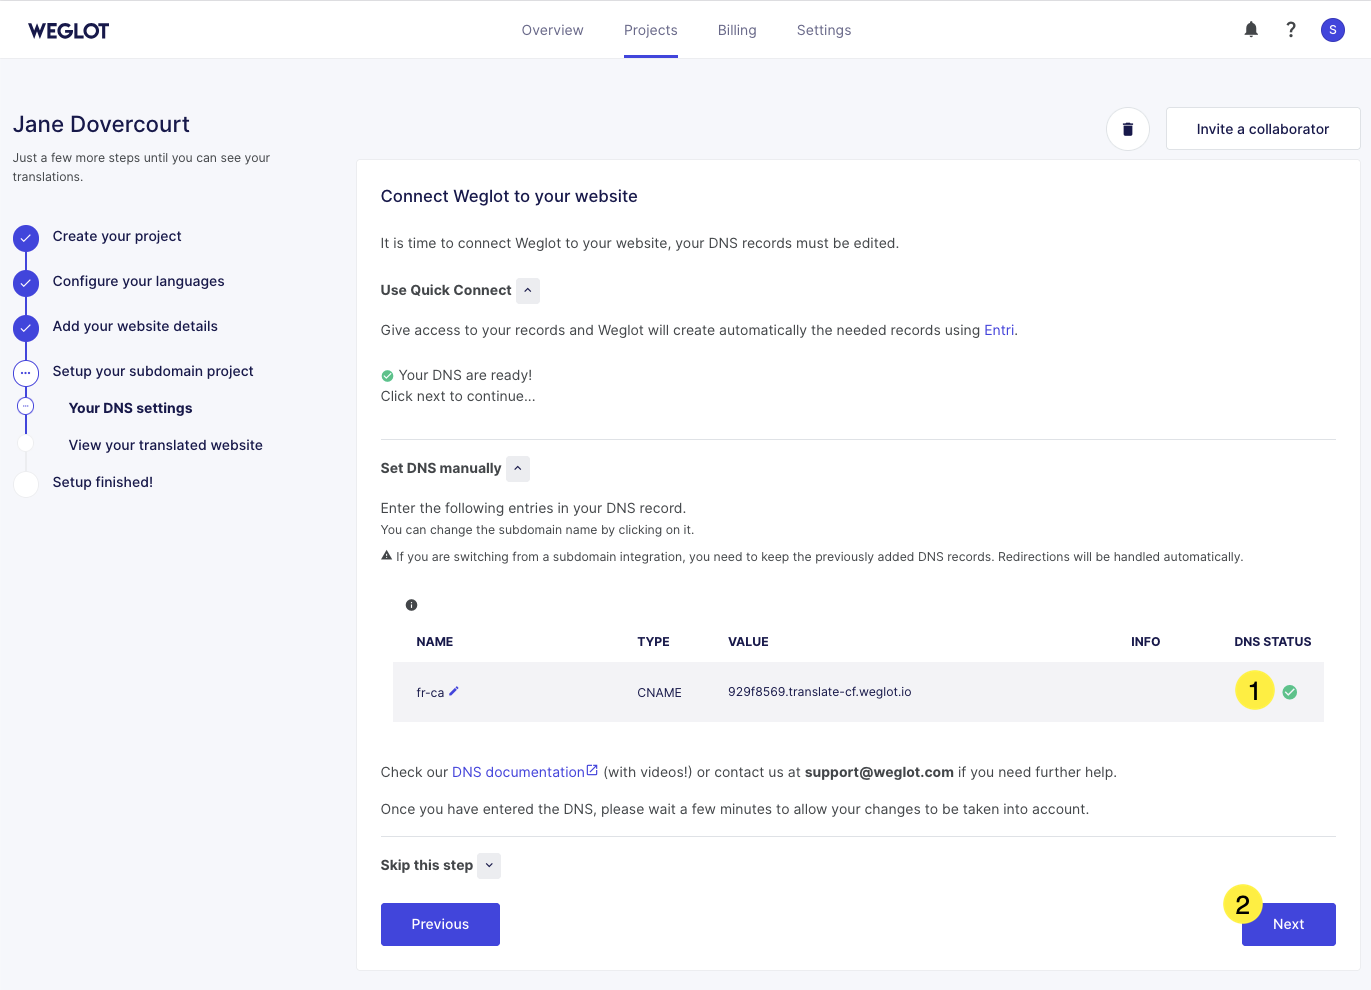Click the NAME column header
The width and height of the screenshot is (1371, 990).
[x=435, y=642]
